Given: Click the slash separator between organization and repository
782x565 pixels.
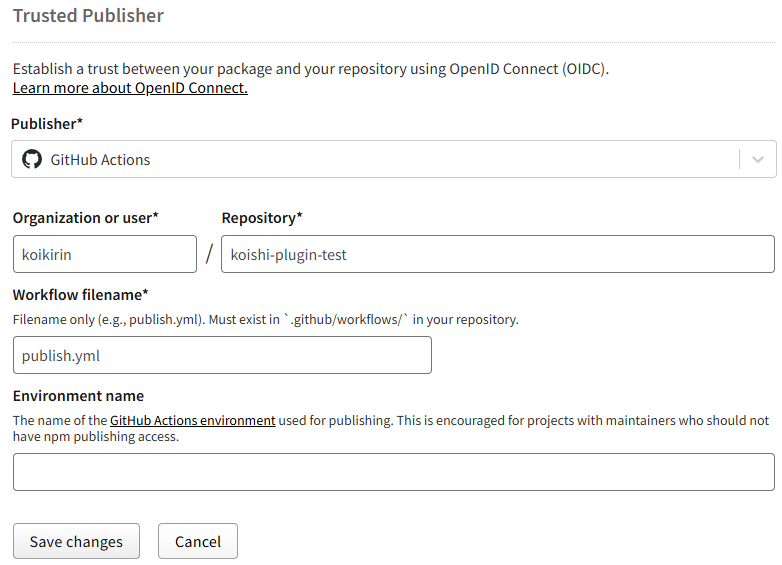Looking at the screenshot, I should 209,254.
